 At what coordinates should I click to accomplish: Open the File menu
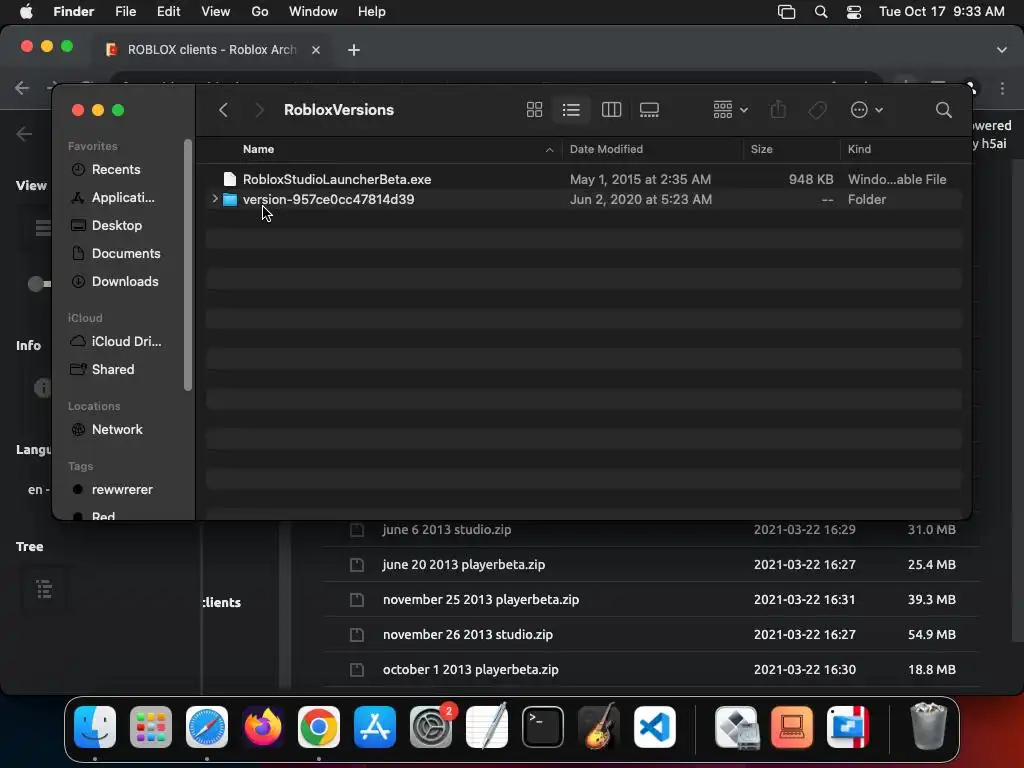click(125, 12)
